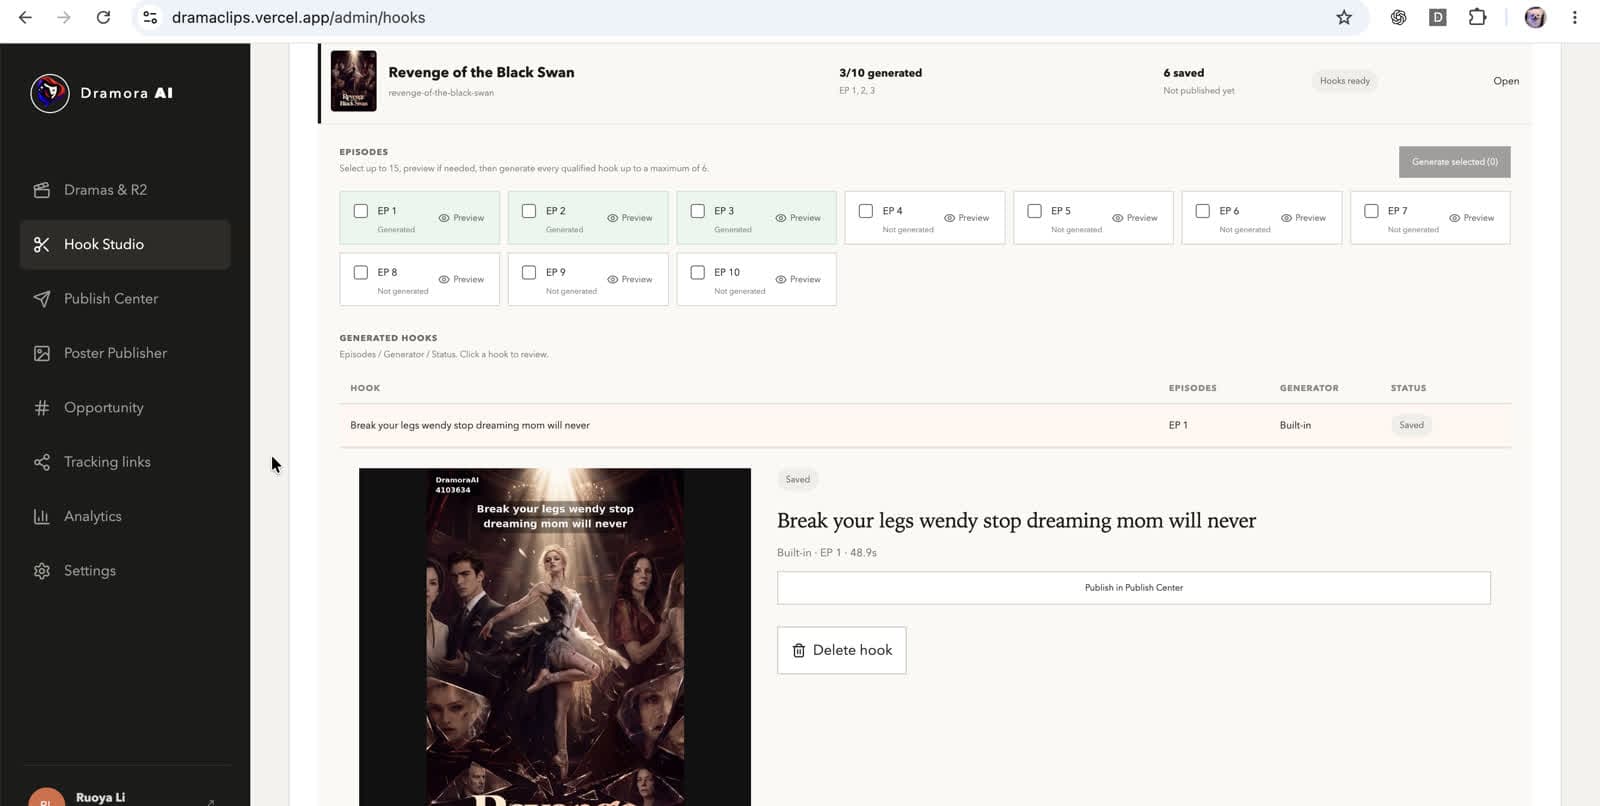Select Hook Studio in the sidebar
This screenshot has width=1600, height=806.
point(125,244)
